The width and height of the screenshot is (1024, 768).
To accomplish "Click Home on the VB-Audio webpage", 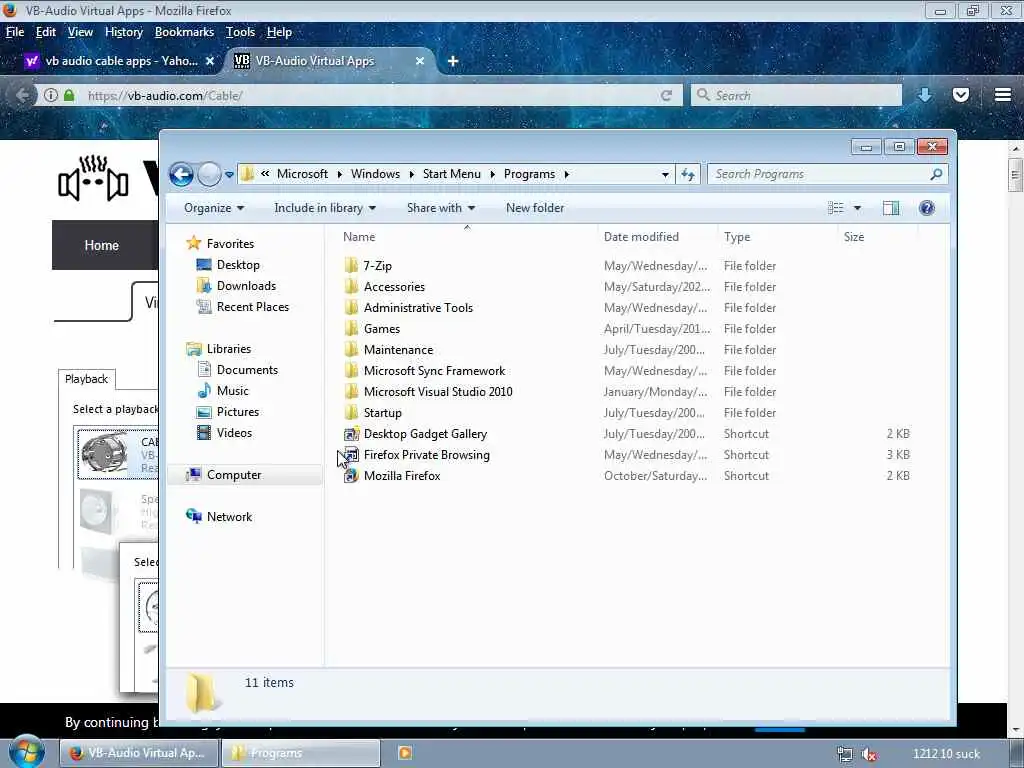I will click(x=102, y=246).
